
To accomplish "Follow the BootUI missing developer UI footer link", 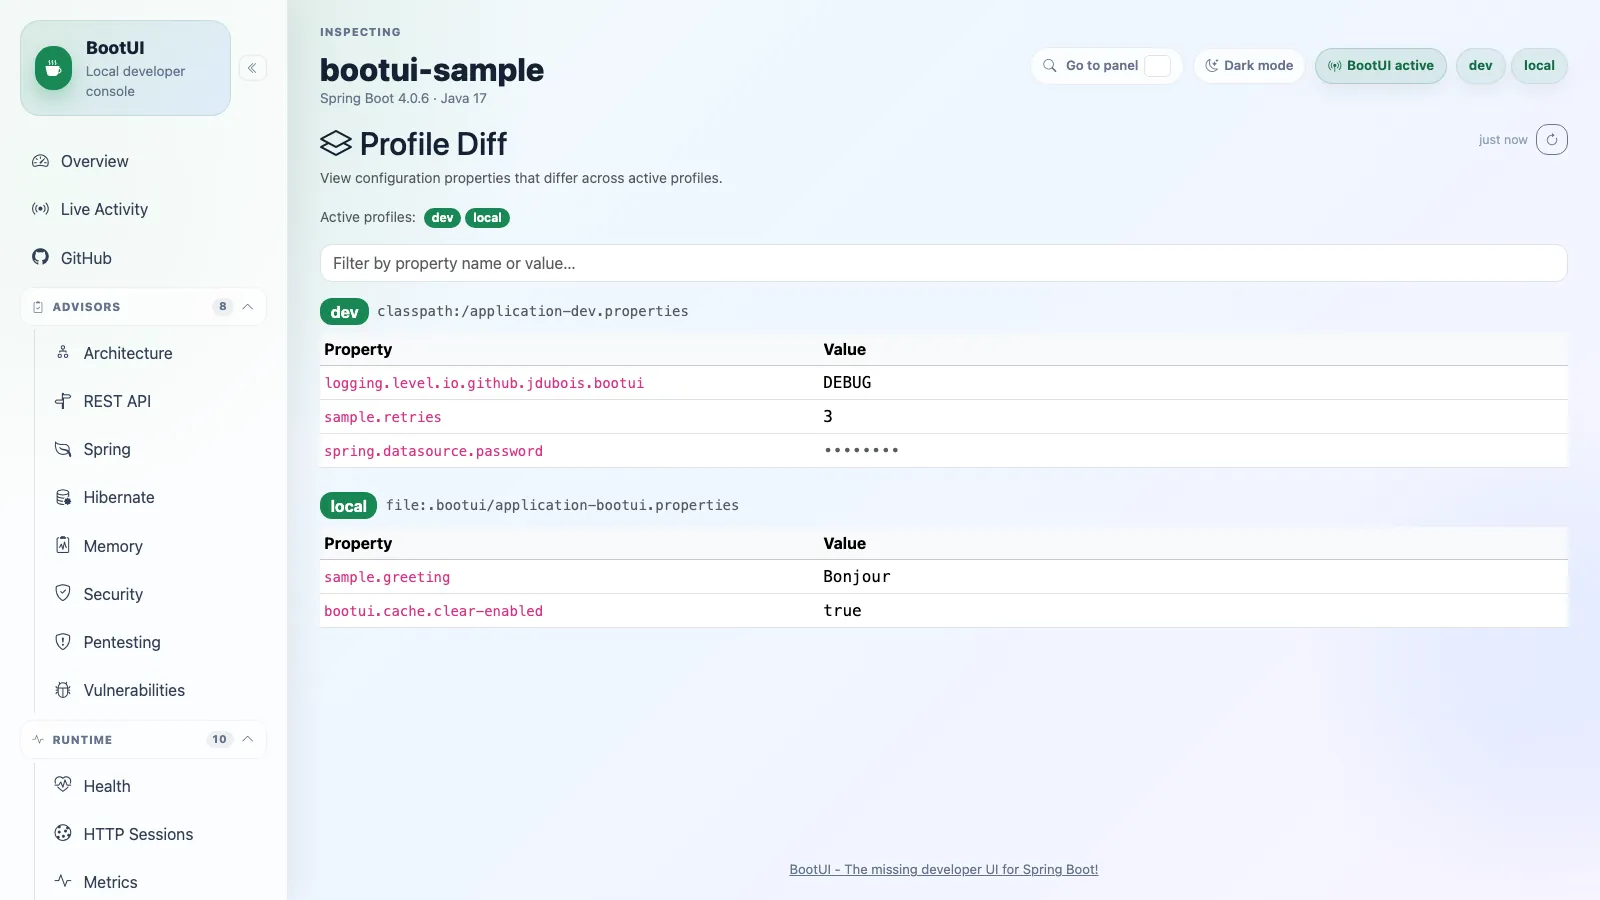I will pos(943,870).
